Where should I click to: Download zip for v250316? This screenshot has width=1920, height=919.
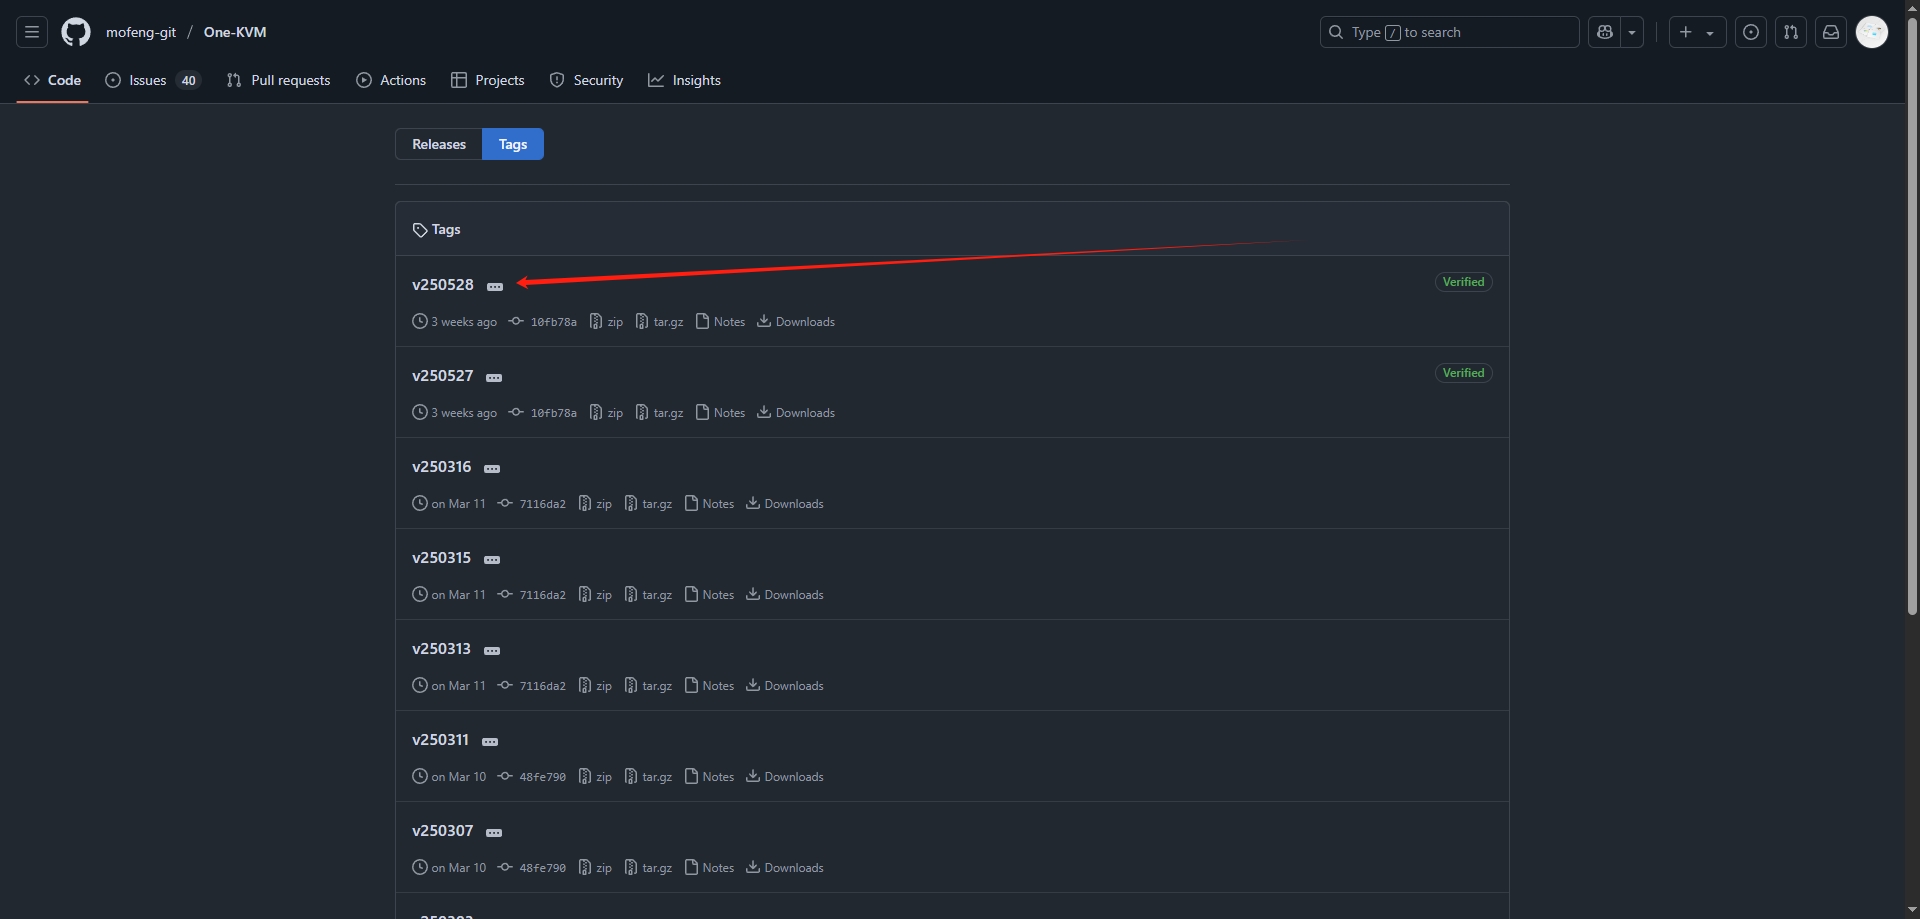[x=595, y=504]
